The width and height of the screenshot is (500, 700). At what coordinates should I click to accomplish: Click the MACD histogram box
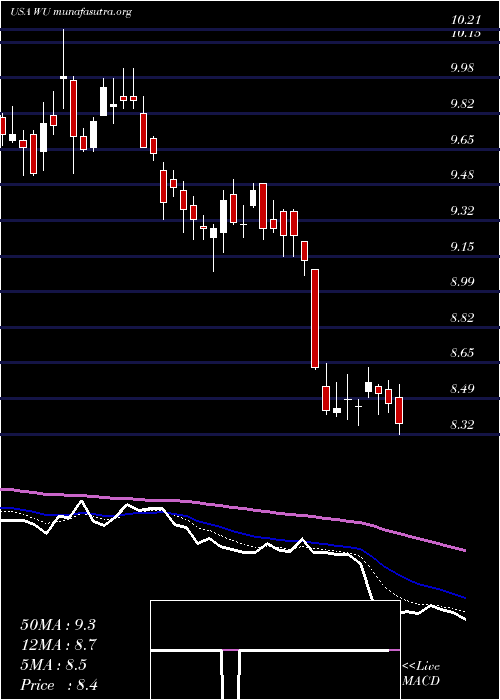pyautogui.click(x=275, y=650)
